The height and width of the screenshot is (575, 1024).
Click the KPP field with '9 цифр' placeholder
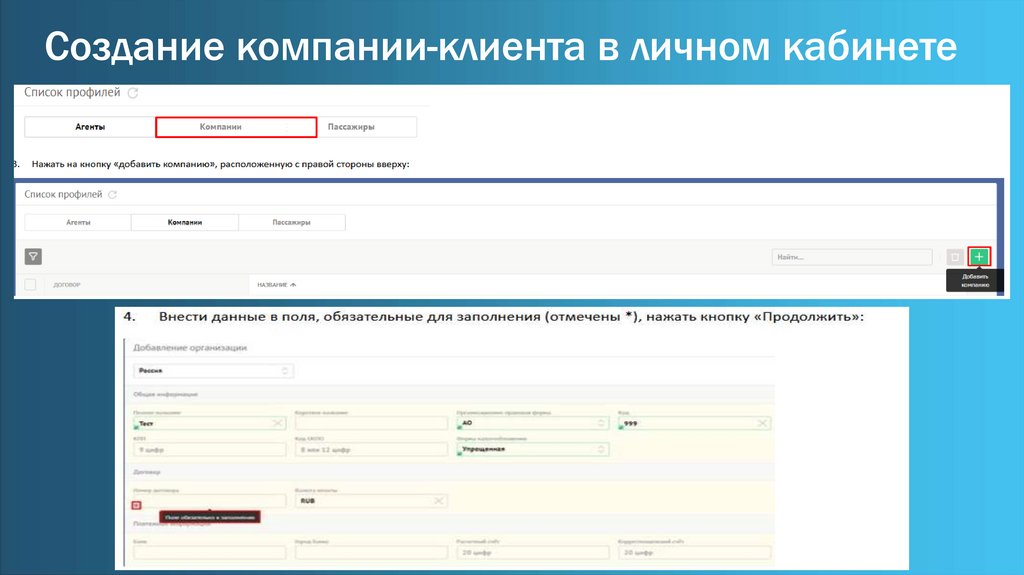tap(210, 450)
